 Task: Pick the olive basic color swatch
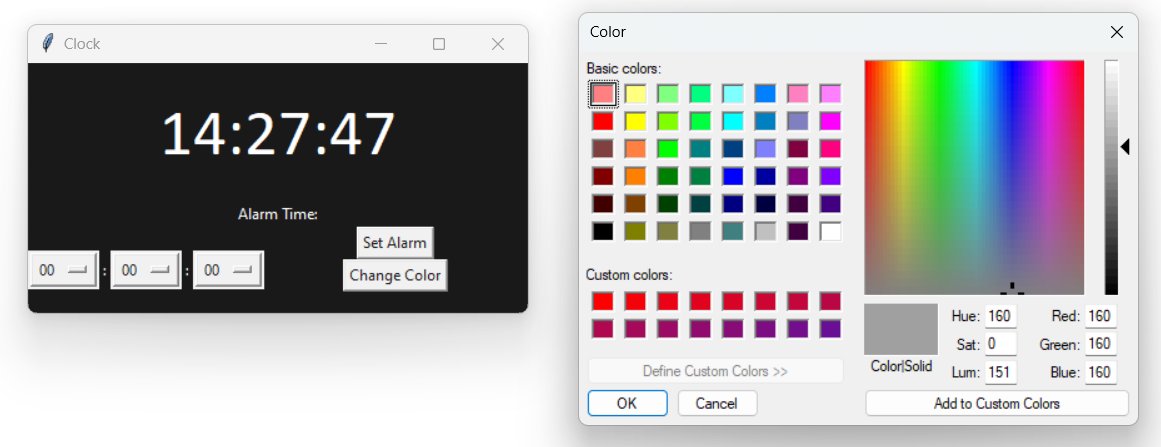pyautogui.click(x=635, y=232)
